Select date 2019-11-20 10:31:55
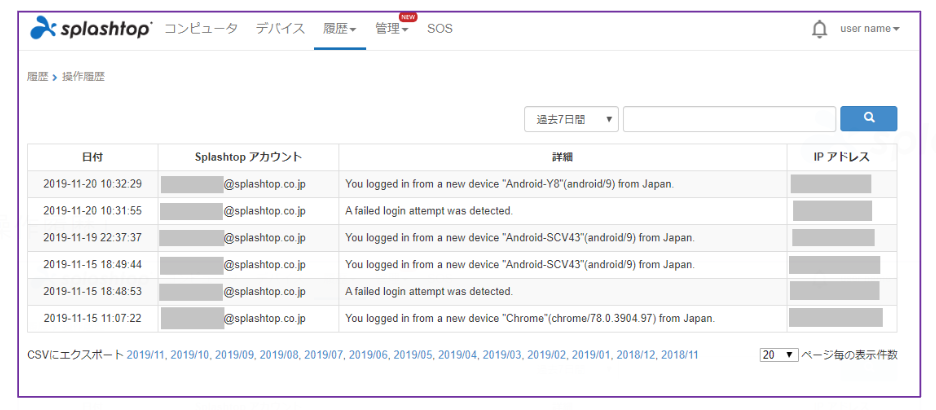The width and height of the screenshot is (936, 410). click(x=93, y=211)
